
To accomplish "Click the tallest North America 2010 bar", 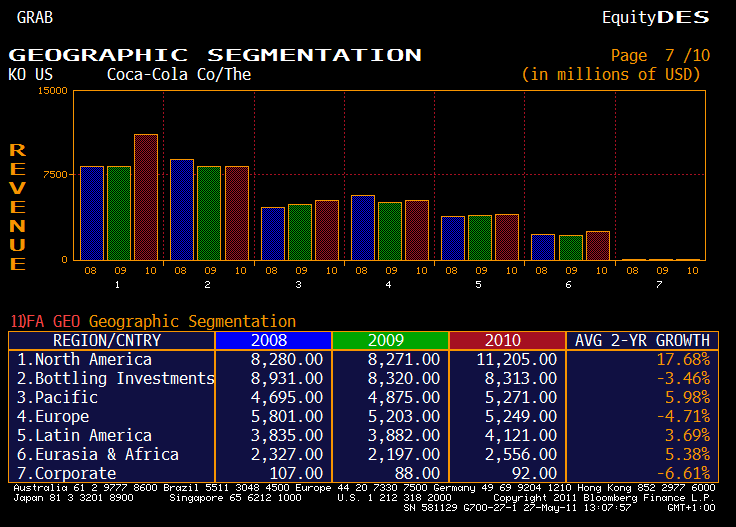I will pos(146,197).
